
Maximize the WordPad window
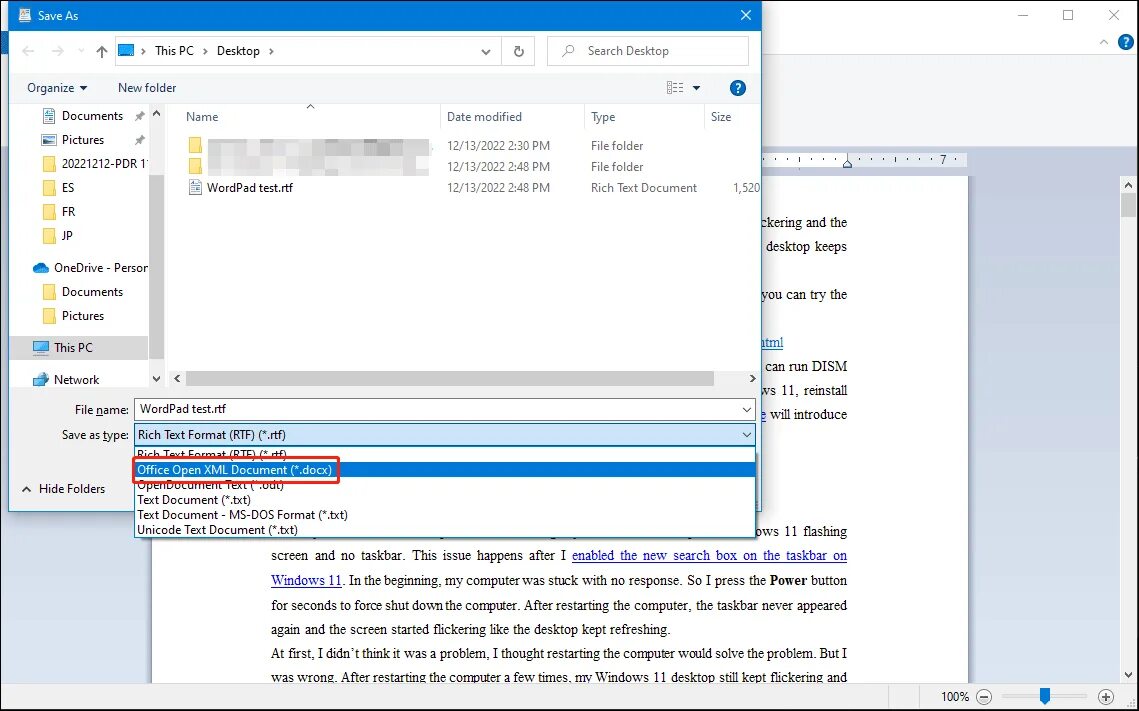tap(1068, 15)
